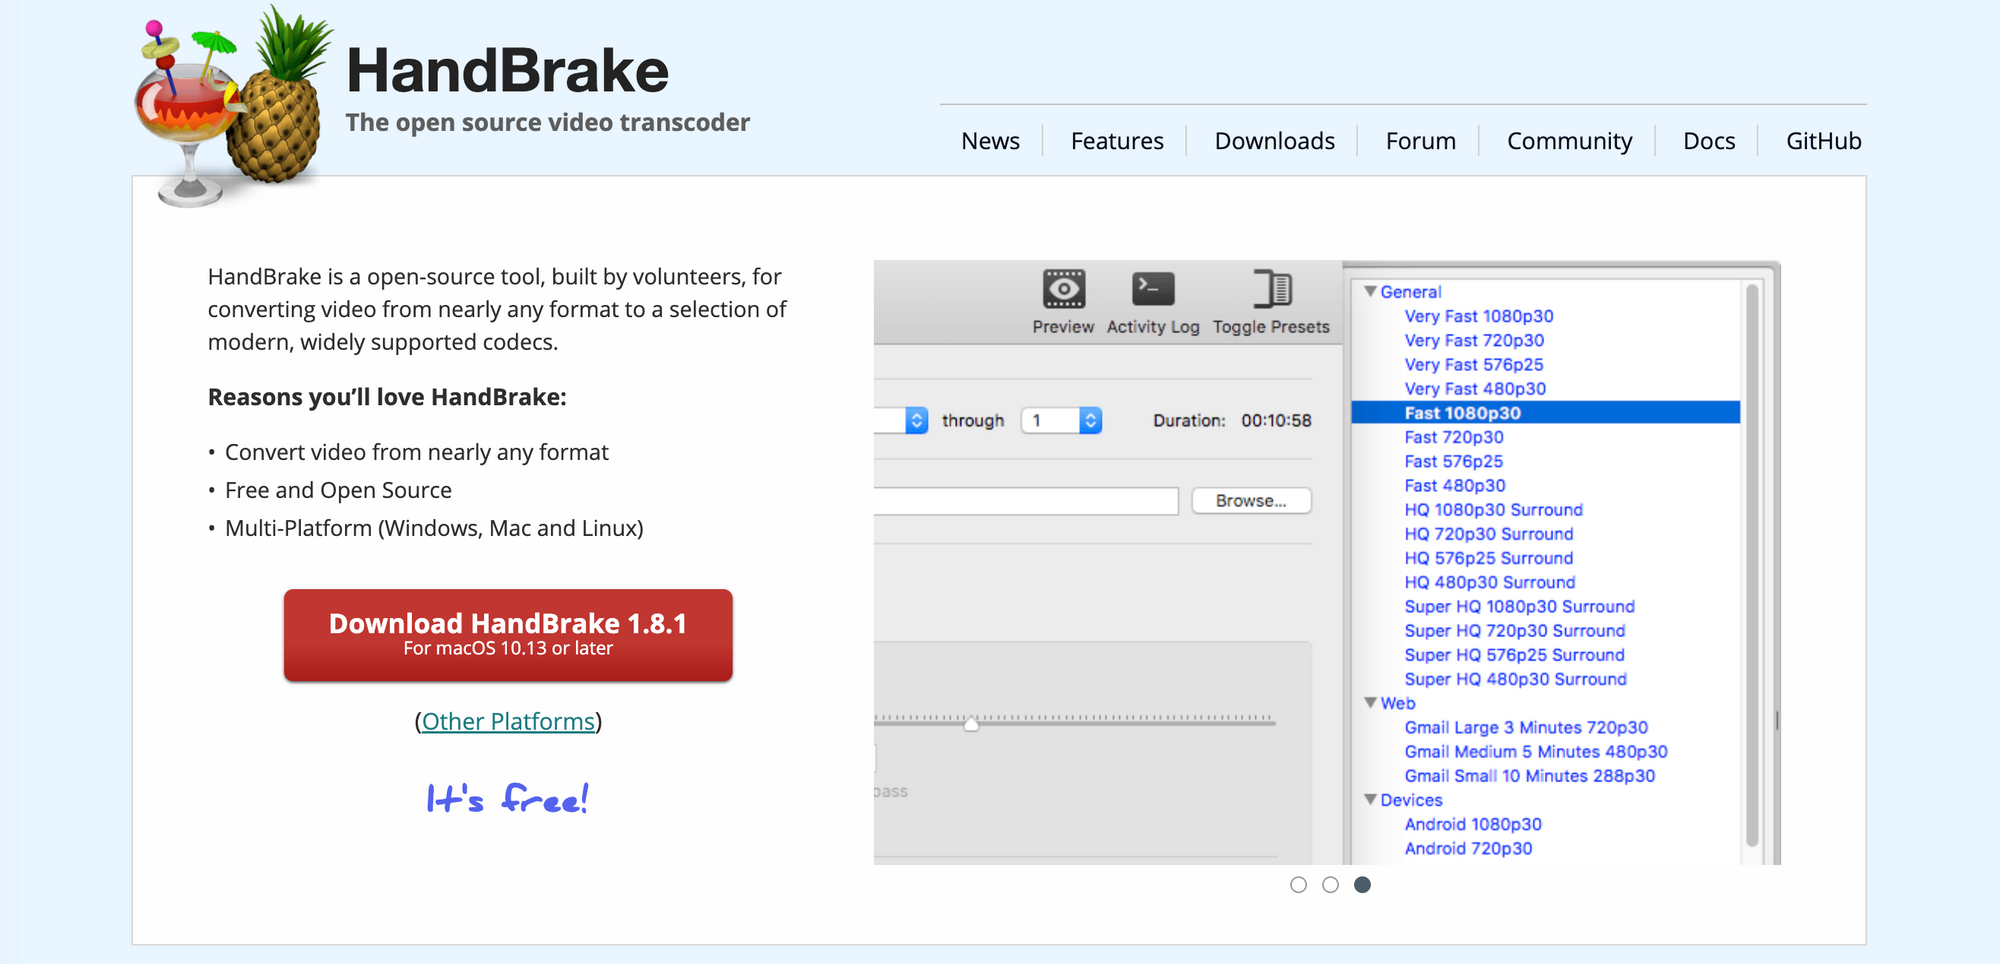The height and width of the screenshot is (964, 2000).
Task: Navigate to the News page
Action: 990,141
